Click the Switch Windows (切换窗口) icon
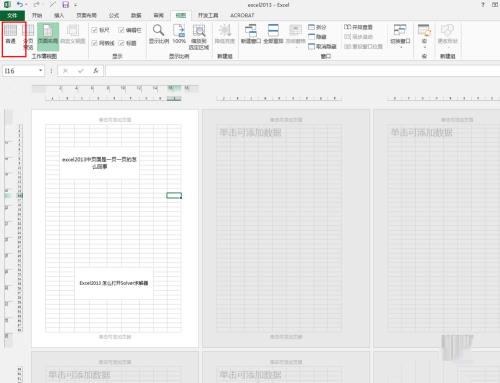Image resolution: width=500 pixels, height=383 pixels. tap(400, 30)
